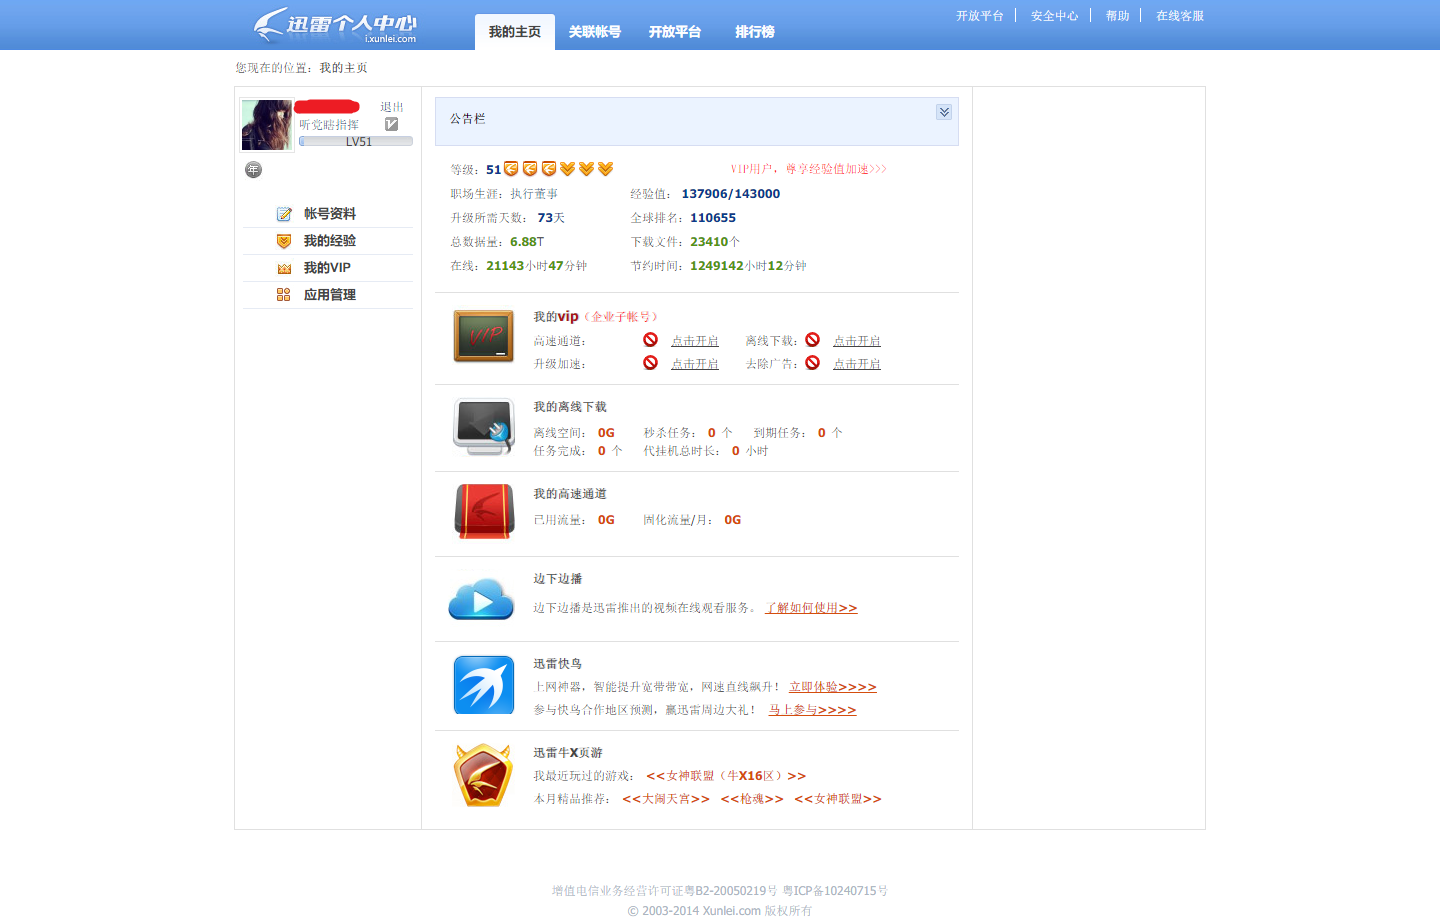Click disabled status icon beside 去除广告

pos(812,363)
